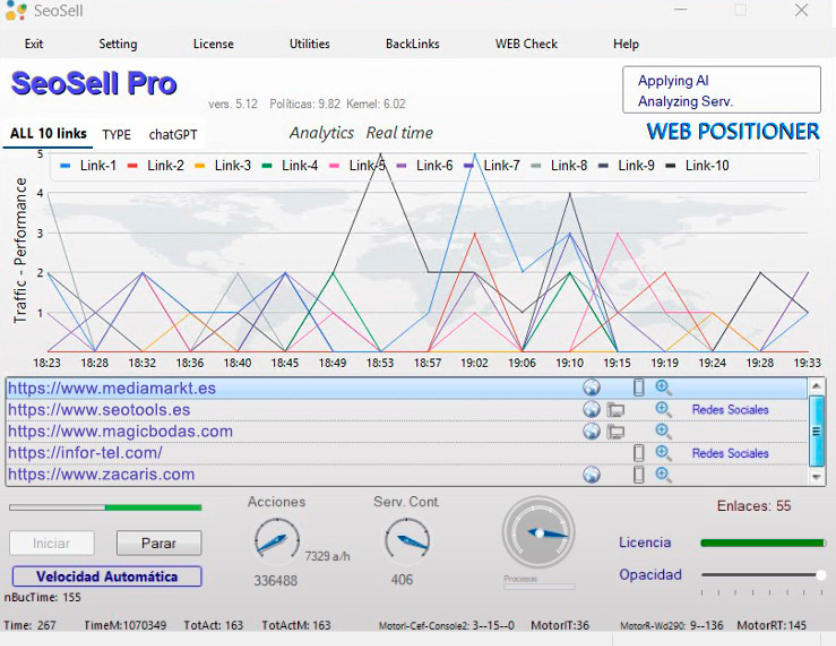Click the magnifier icon in infor-tel.com row
This screenshot has width=836, height=646.
(x=663, y=453)
